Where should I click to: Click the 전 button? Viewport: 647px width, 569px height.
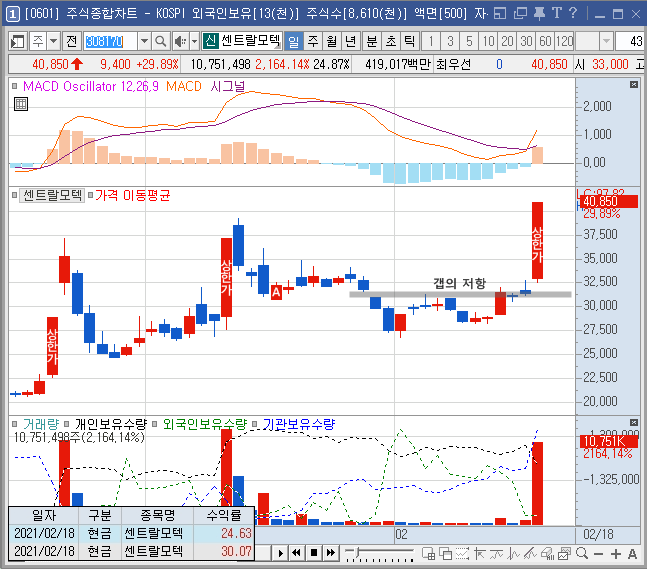click(x=71, y=41)
